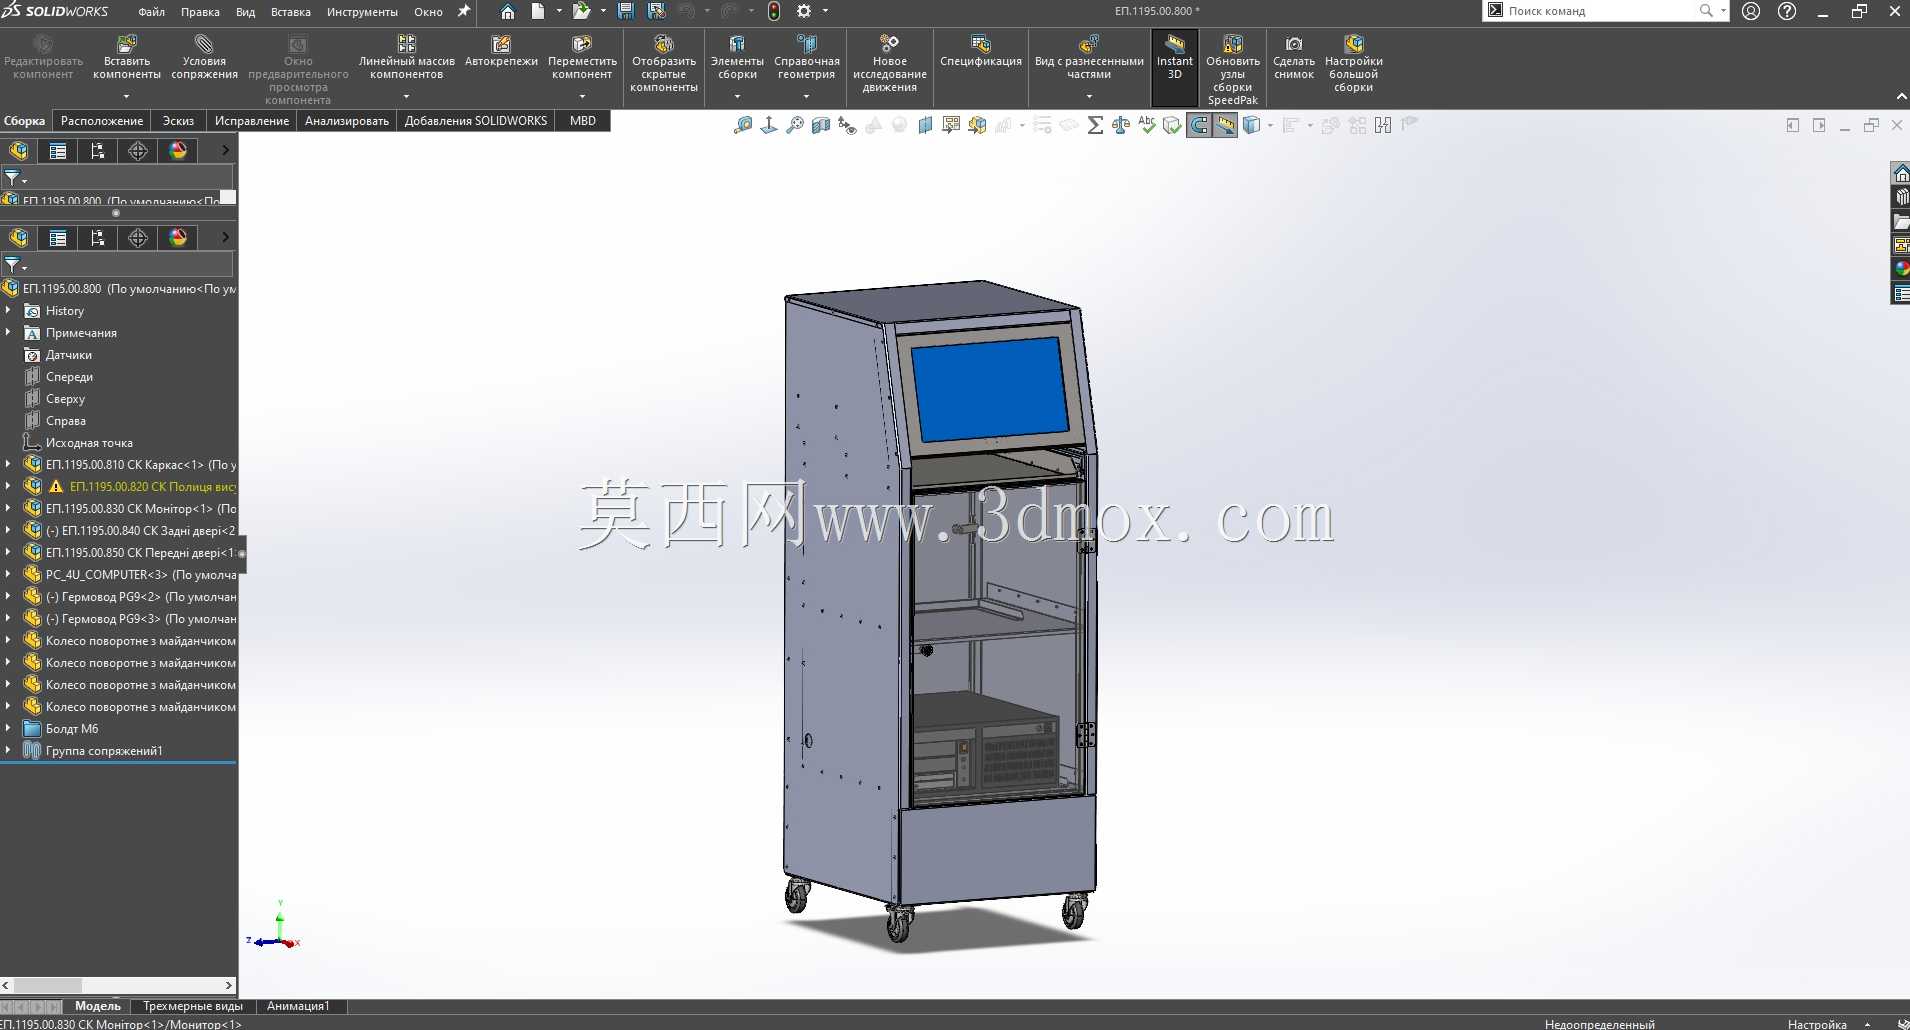
Task: Open Design Library in the task pane
Action: pos(1901,198)
